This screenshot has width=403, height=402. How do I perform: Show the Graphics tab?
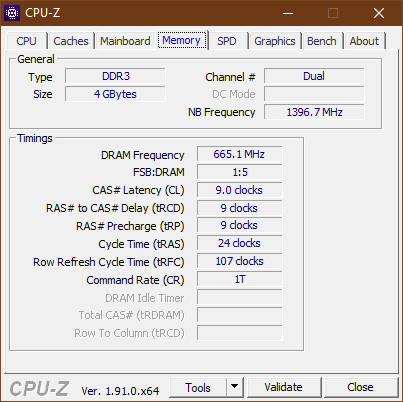click(x=275, y=41)
